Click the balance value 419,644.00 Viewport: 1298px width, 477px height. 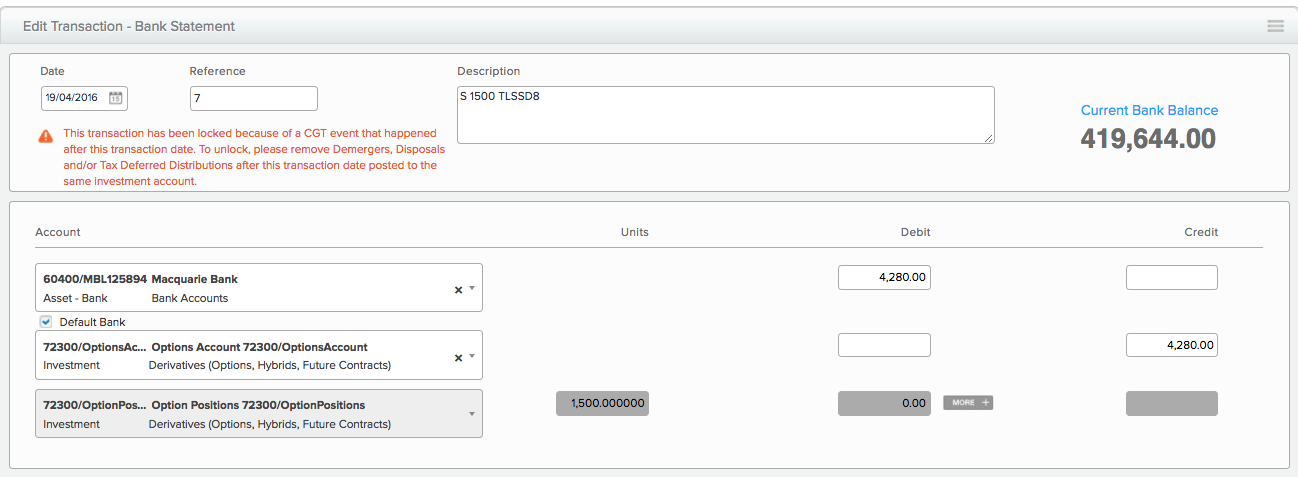click(x=1148, y=138)
